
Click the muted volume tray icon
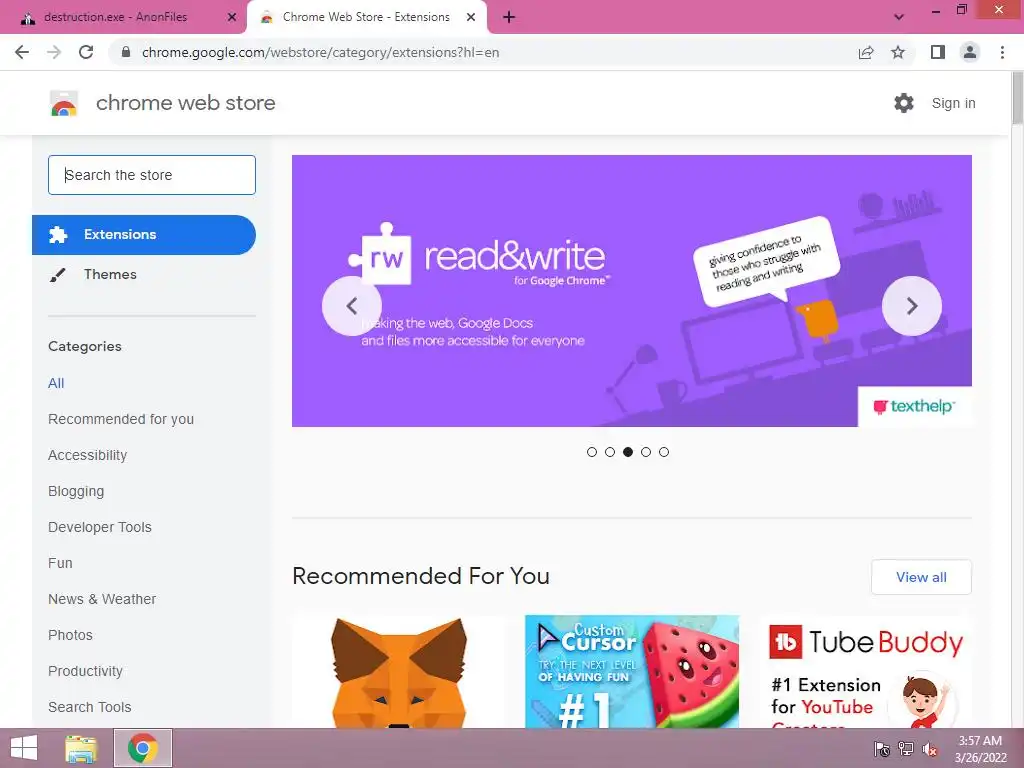(929, 749)
